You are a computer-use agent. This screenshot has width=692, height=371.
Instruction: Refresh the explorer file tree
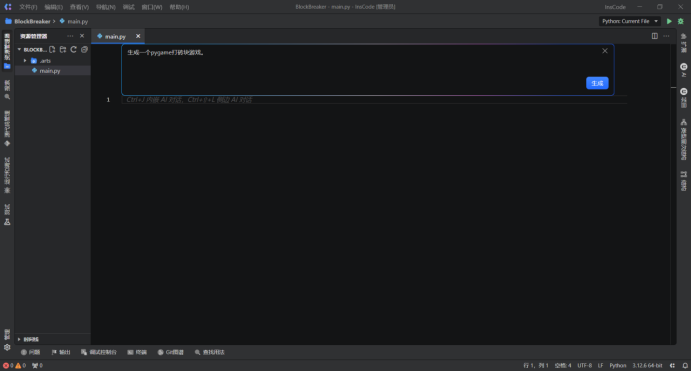coord(73,49)
